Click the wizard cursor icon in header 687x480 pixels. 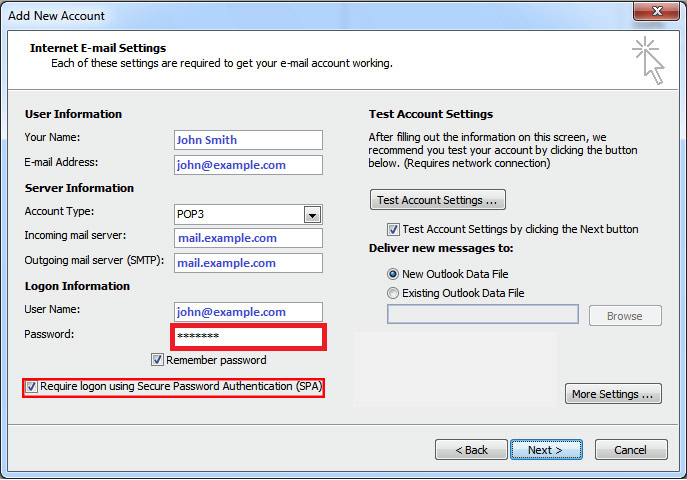[648, 60]
